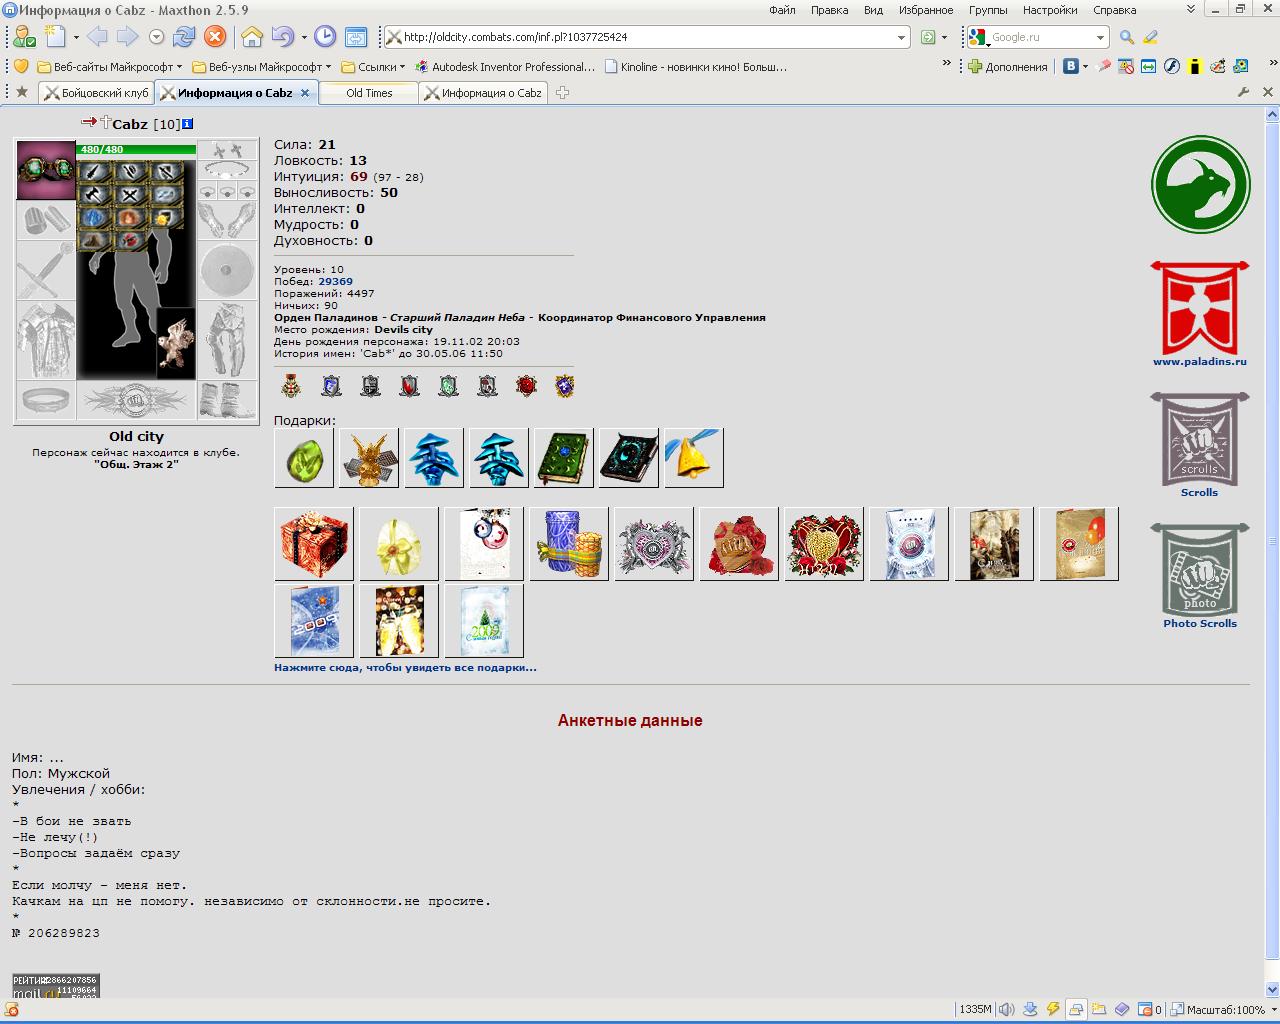
Task: Click the bell gift icon
Action: [x=694, y=458]
